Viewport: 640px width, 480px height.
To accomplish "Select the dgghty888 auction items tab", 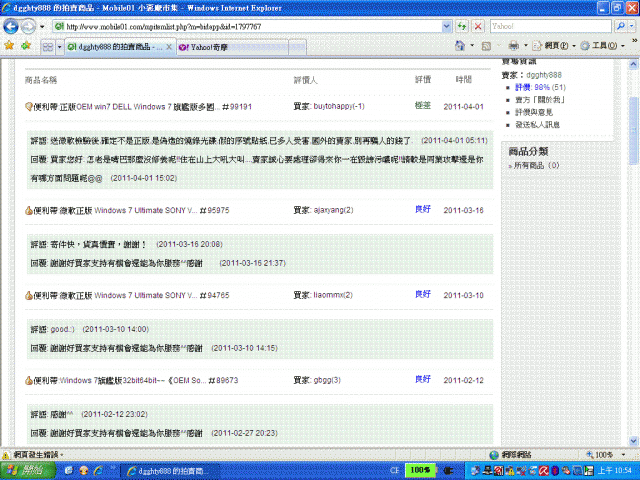I will coord(114,47).
